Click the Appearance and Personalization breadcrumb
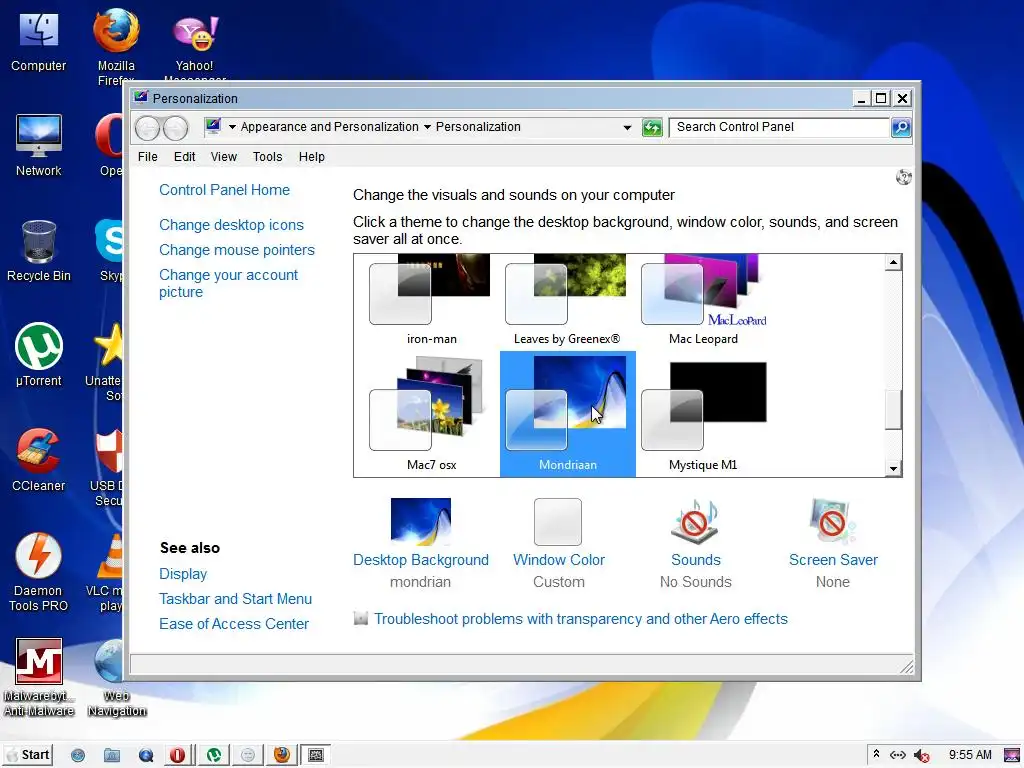The image size is (1024, 768). pos(330,127)
